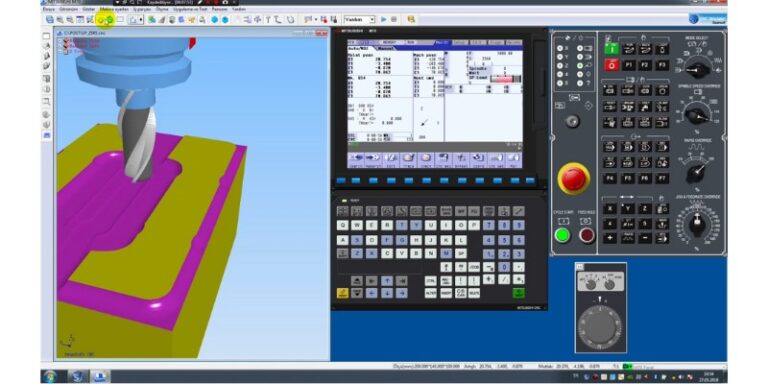Tap the EOB key on the keyboard
The height and width of the screenshot is (384, 768).
(474, 267)
